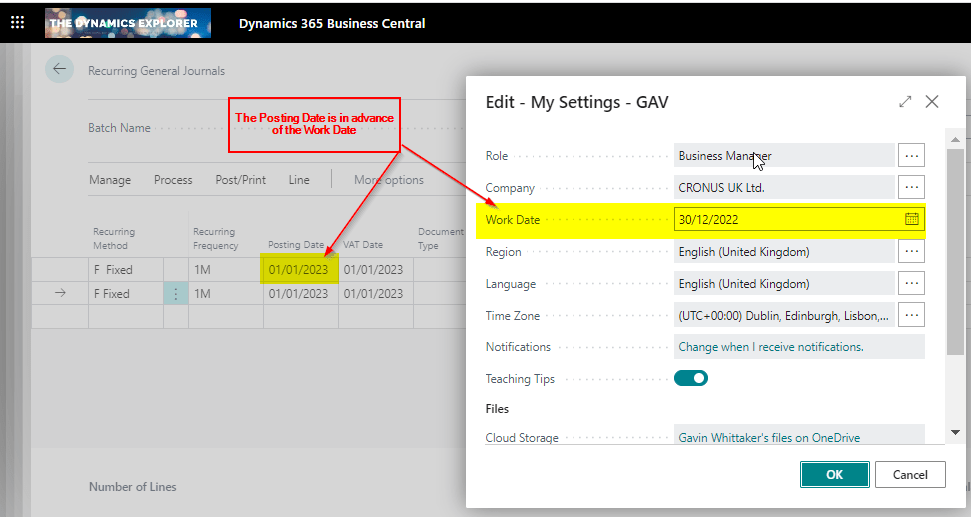Click the Role lookup ellipsis button
This screenshot has height=517, width=971.
[x=911, y=155]
